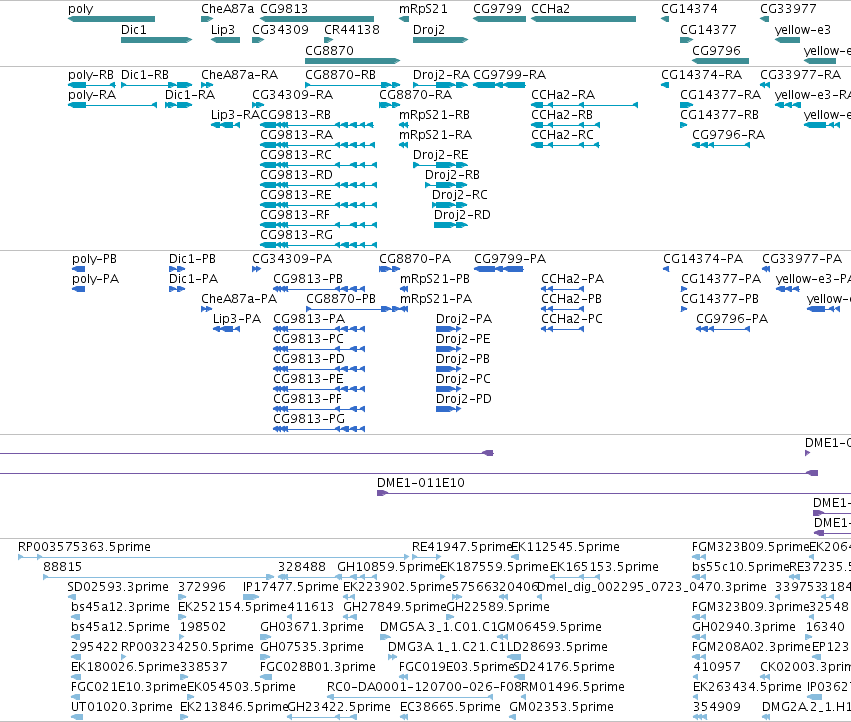Select EST feature 88815

click(158, 577)
